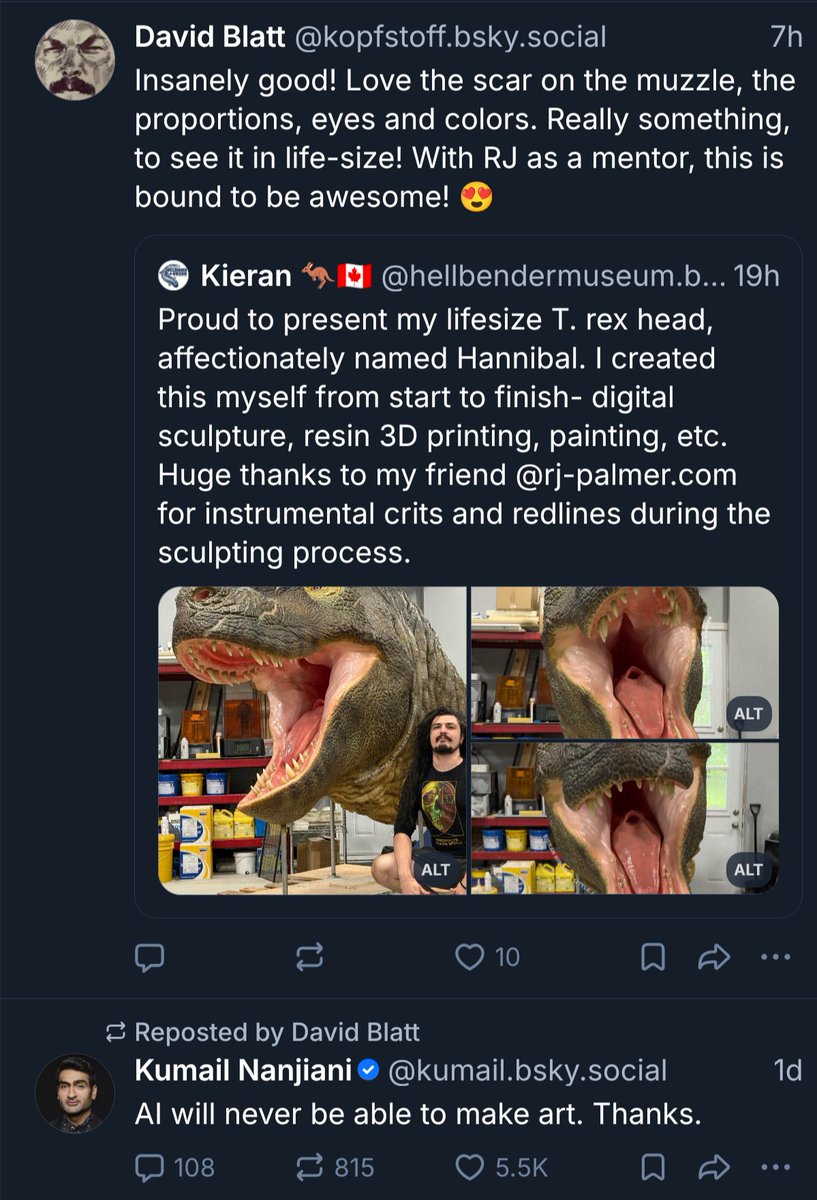Reply to David Blatt's T. rex post
The height and width of the screenshot is (1200, 817).
pyautogui.click(x=149, y=958)
